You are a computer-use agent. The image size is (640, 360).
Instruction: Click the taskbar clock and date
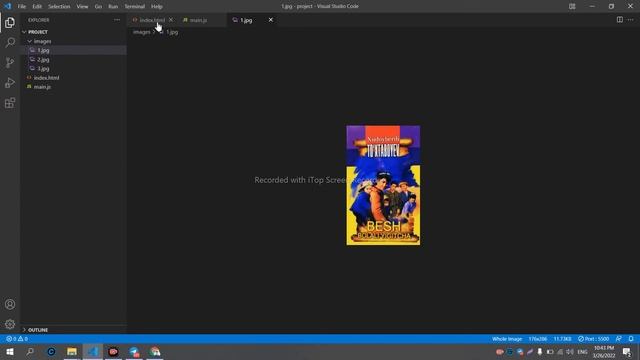(604, 352)
